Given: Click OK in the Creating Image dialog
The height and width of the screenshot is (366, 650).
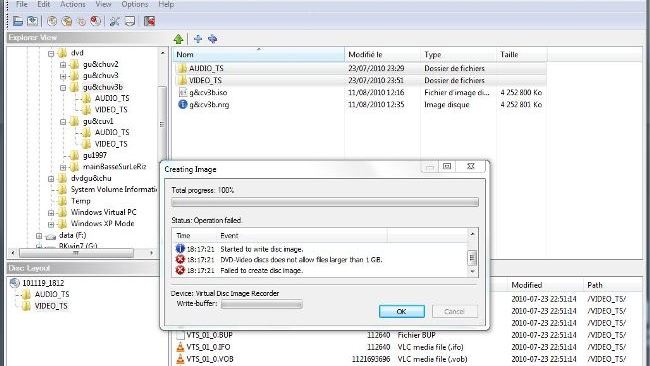Looking at the screenshot, I should pos(402,311).
